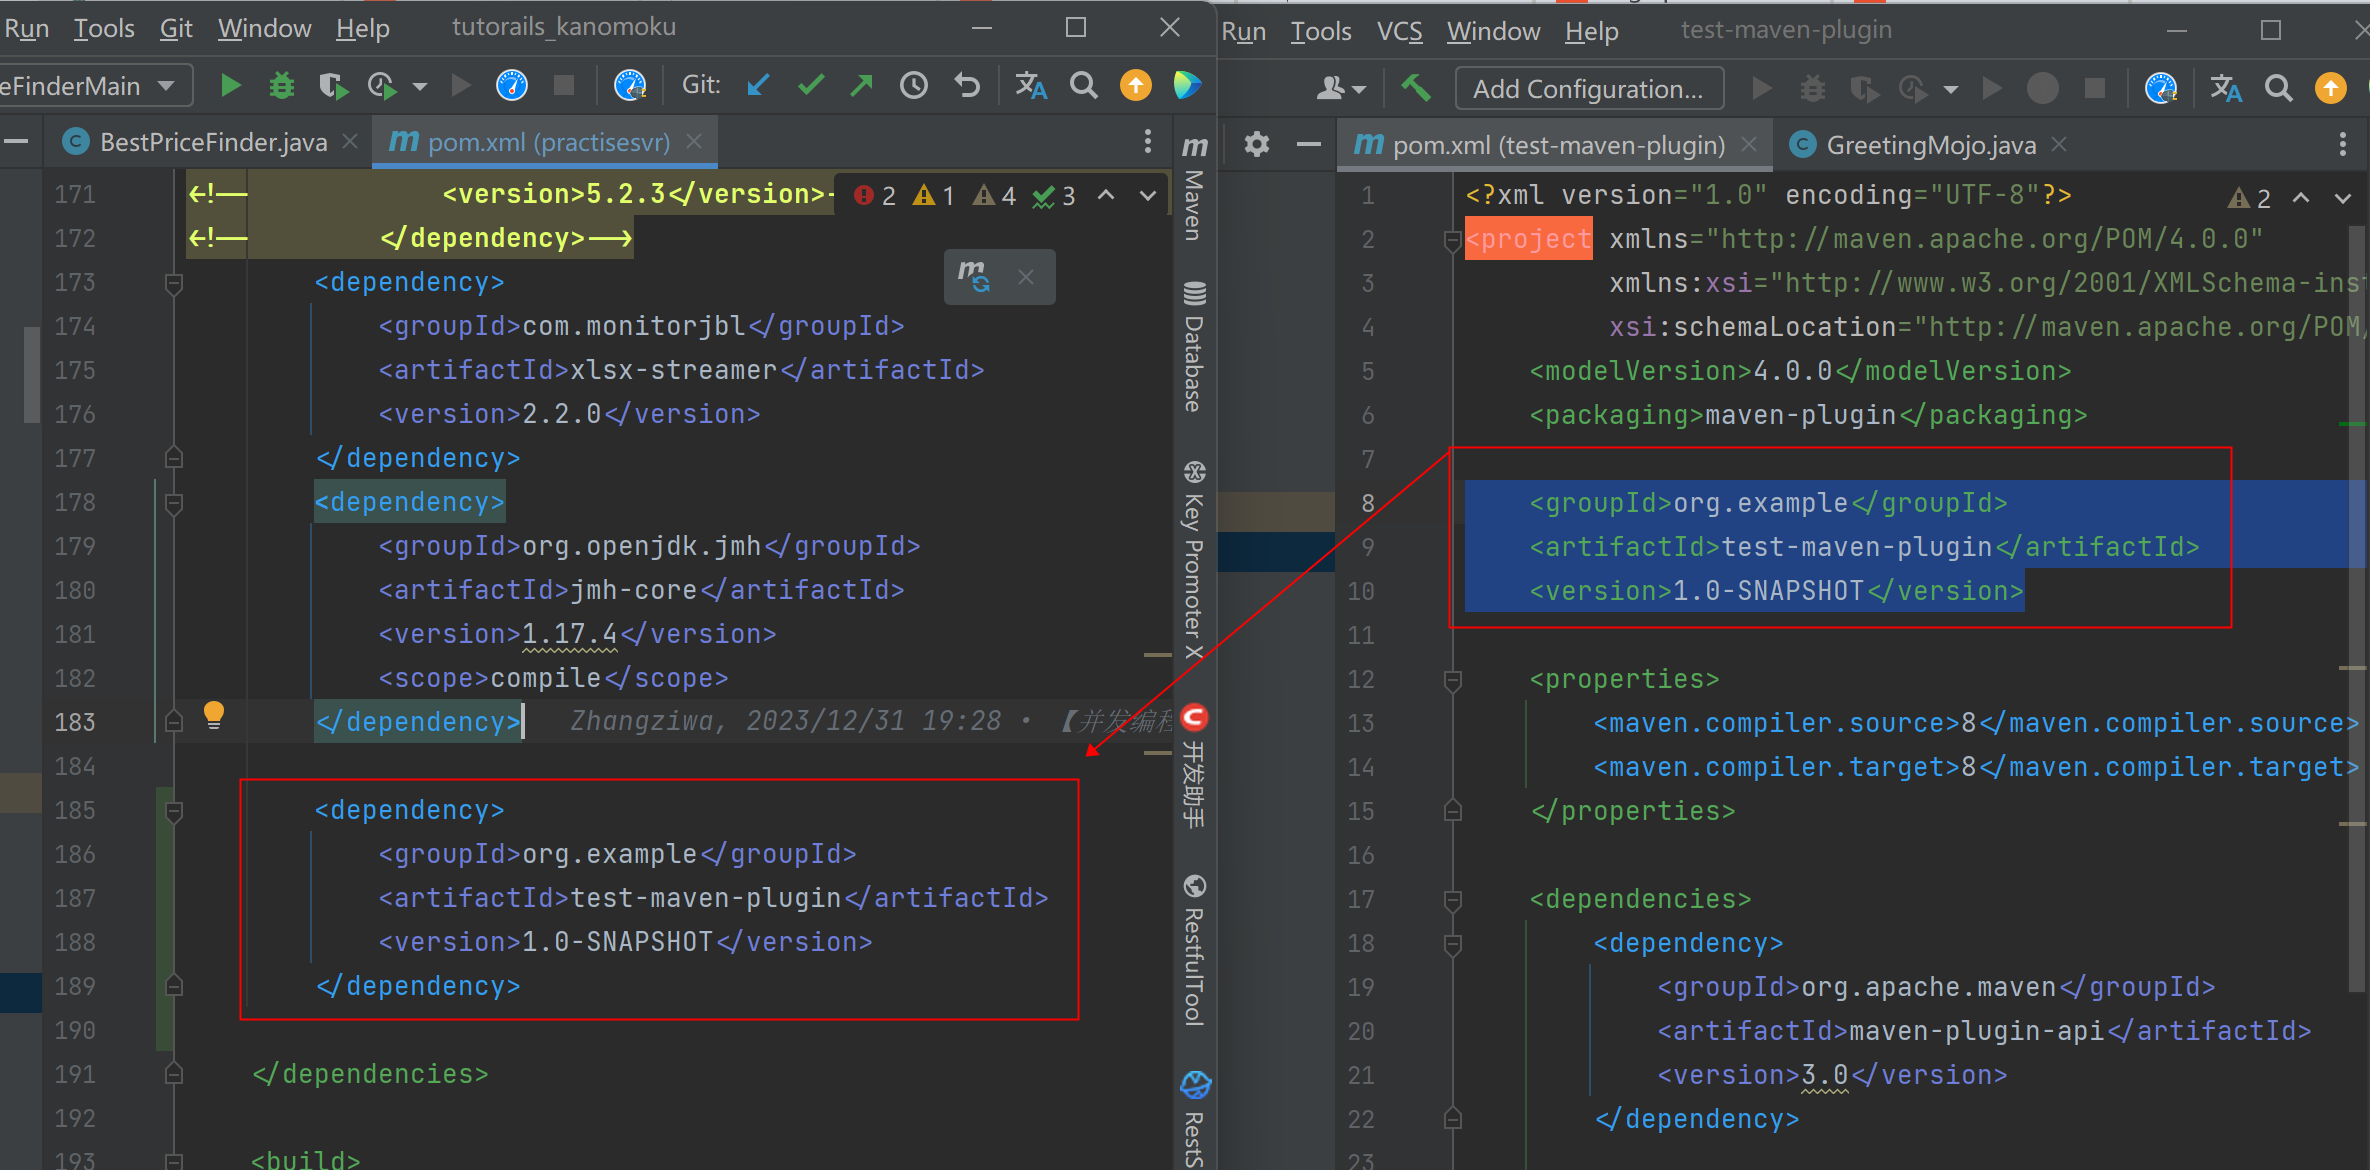
Task: Toggle the 开发助手 tool window
Action: (1194, 767)
